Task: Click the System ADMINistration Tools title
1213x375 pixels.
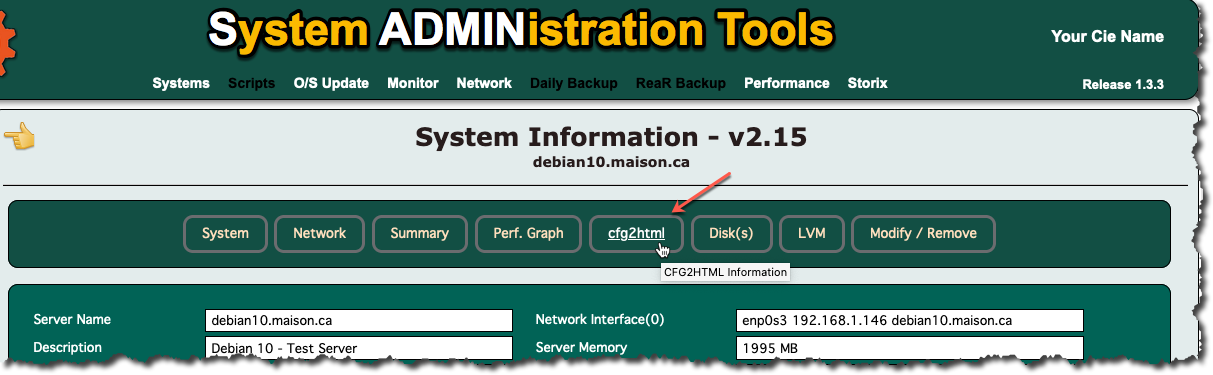Action: (x=520, y=31)
